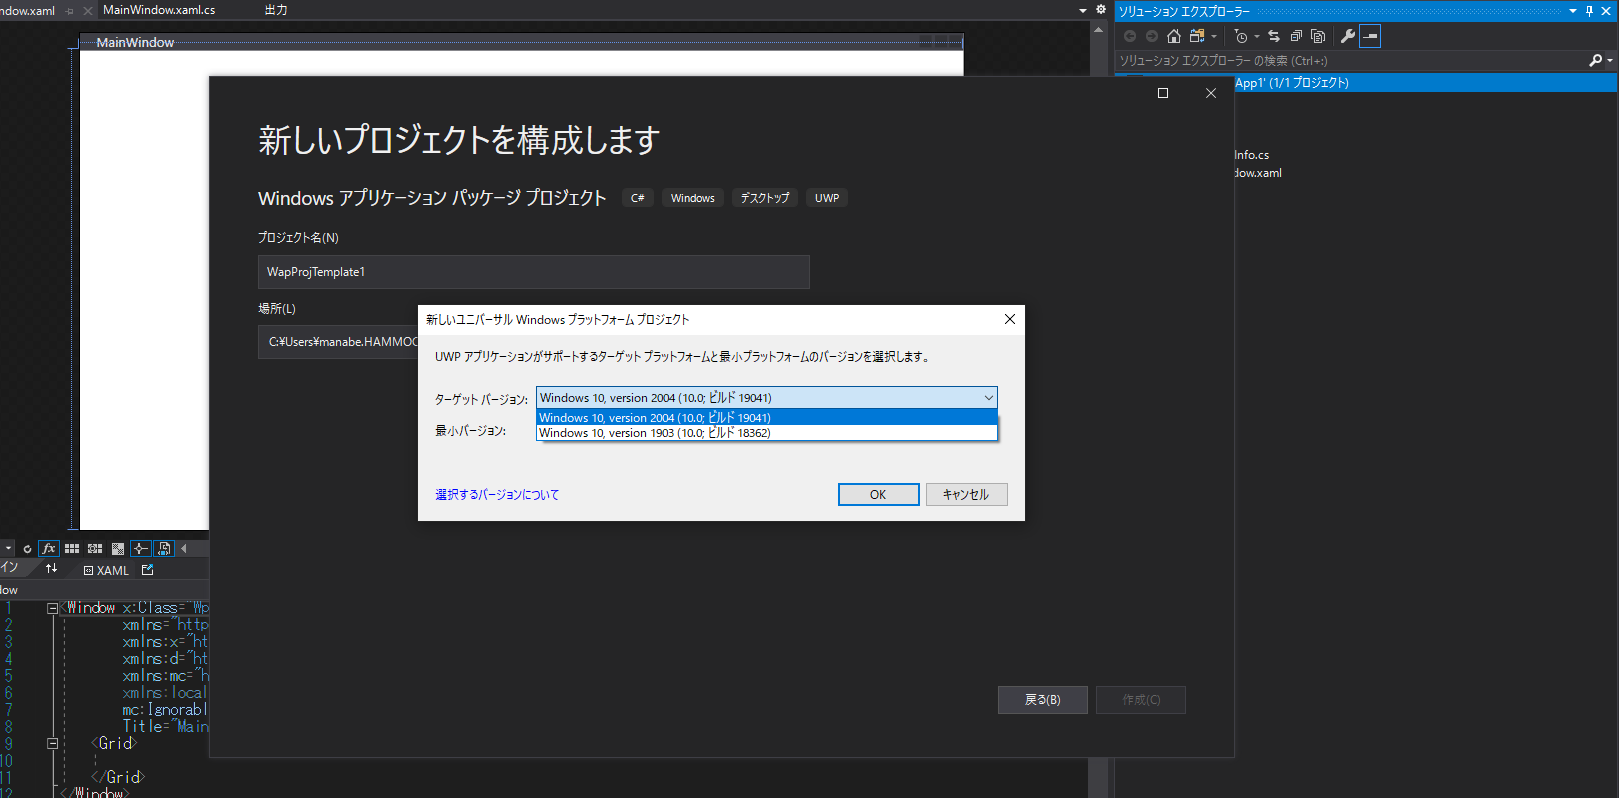Click the project name field WapProjTemplate1
Image resolution: width=1619 pixels, height=798 pixels.
point(534,272)
